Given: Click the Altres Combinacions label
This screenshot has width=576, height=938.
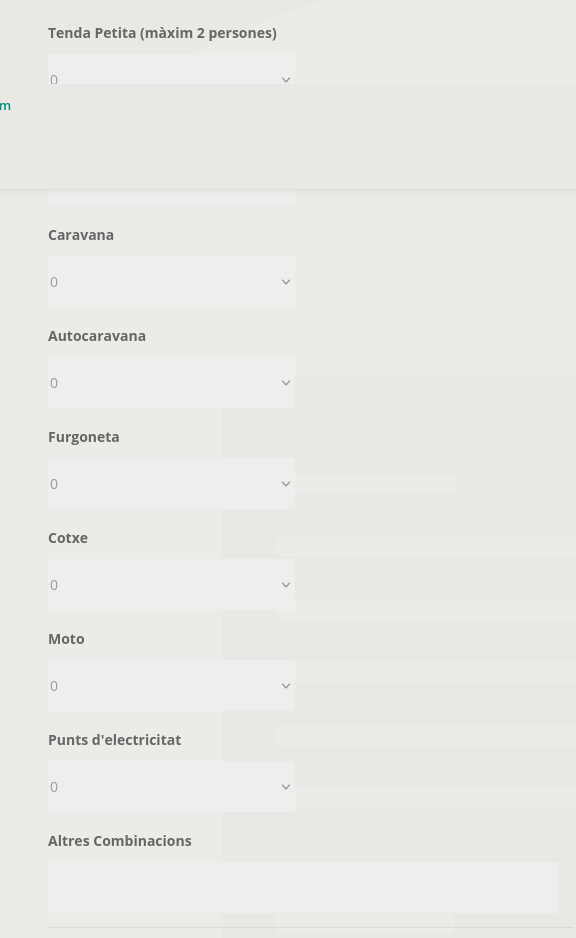Looking at the screenshot, I should coord(120,841).
